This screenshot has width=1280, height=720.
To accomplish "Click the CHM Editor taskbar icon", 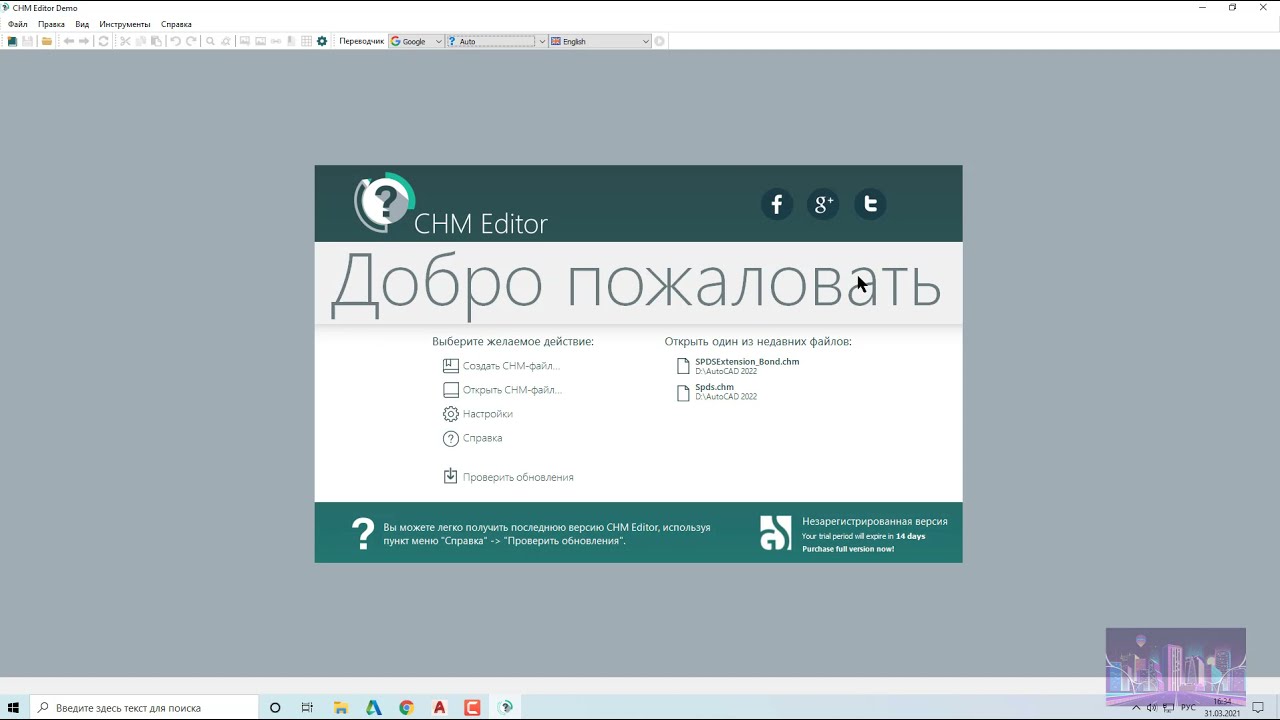I will tap(506, 707).
